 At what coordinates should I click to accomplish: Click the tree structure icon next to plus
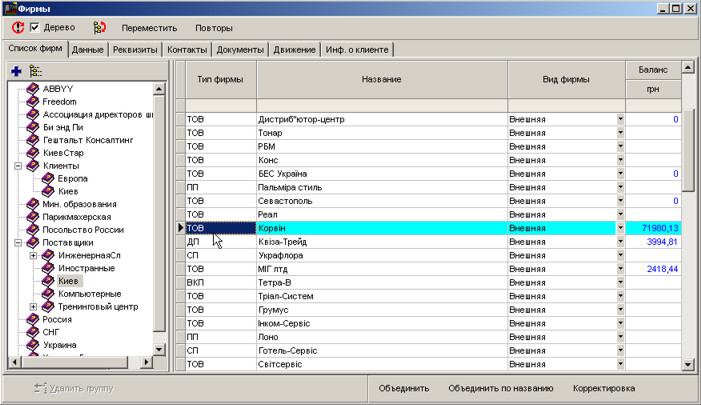click(x=35, y=71)
